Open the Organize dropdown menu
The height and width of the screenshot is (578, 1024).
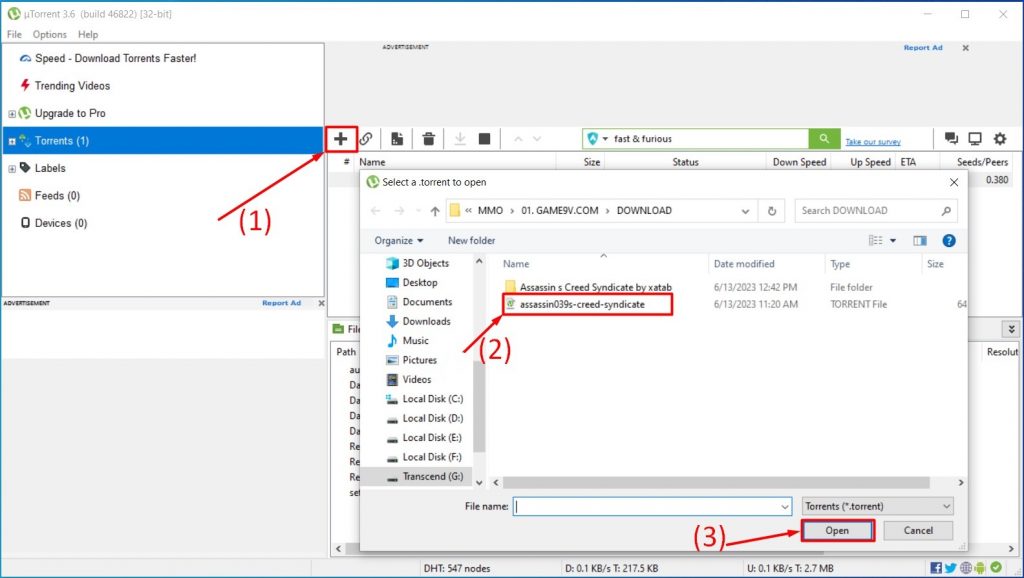point(398,240)
